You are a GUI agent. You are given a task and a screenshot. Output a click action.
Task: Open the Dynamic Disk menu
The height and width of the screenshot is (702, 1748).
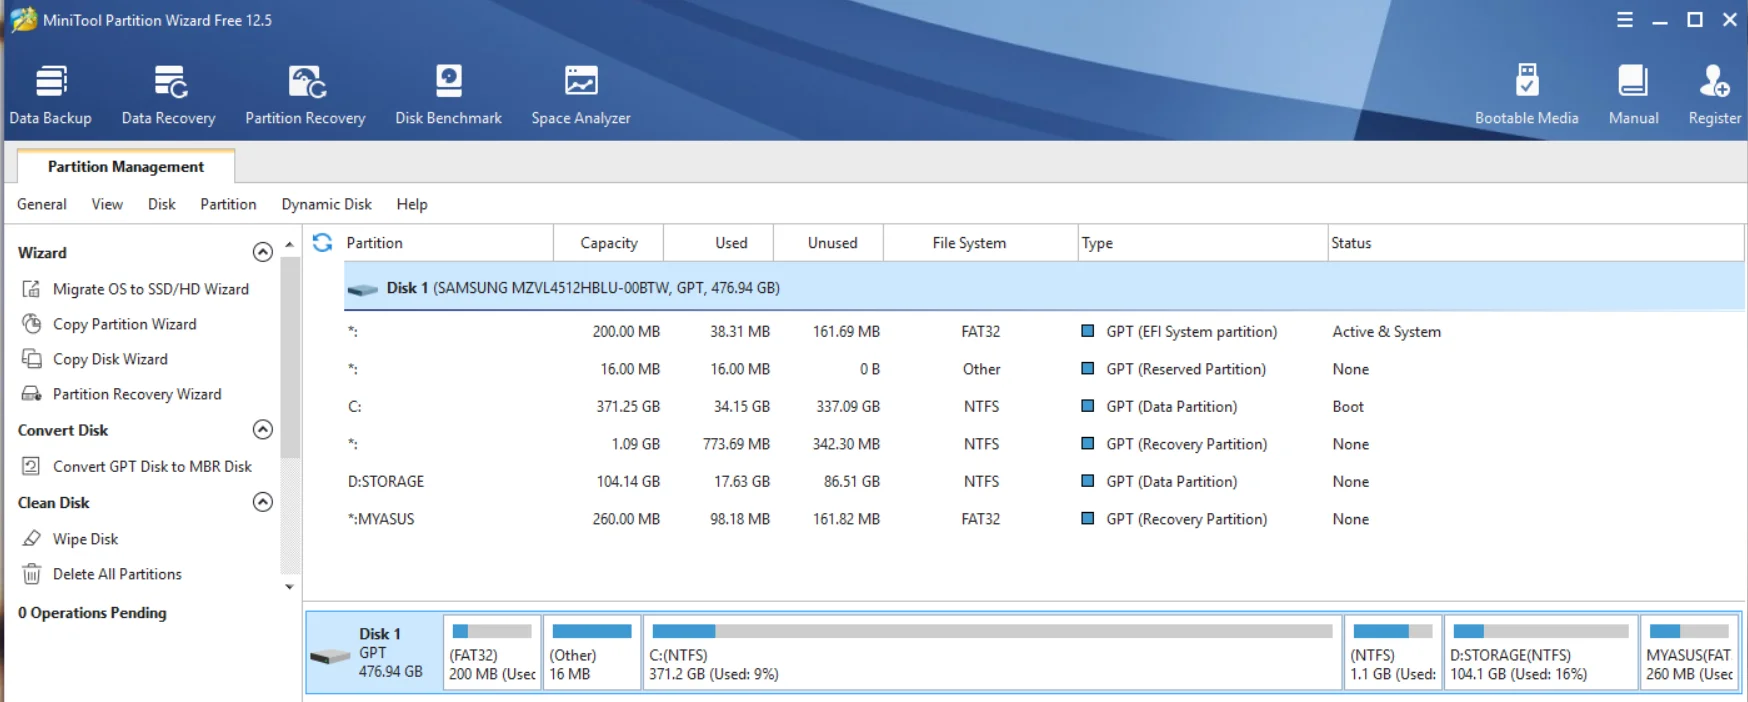(x=326, y=204)
